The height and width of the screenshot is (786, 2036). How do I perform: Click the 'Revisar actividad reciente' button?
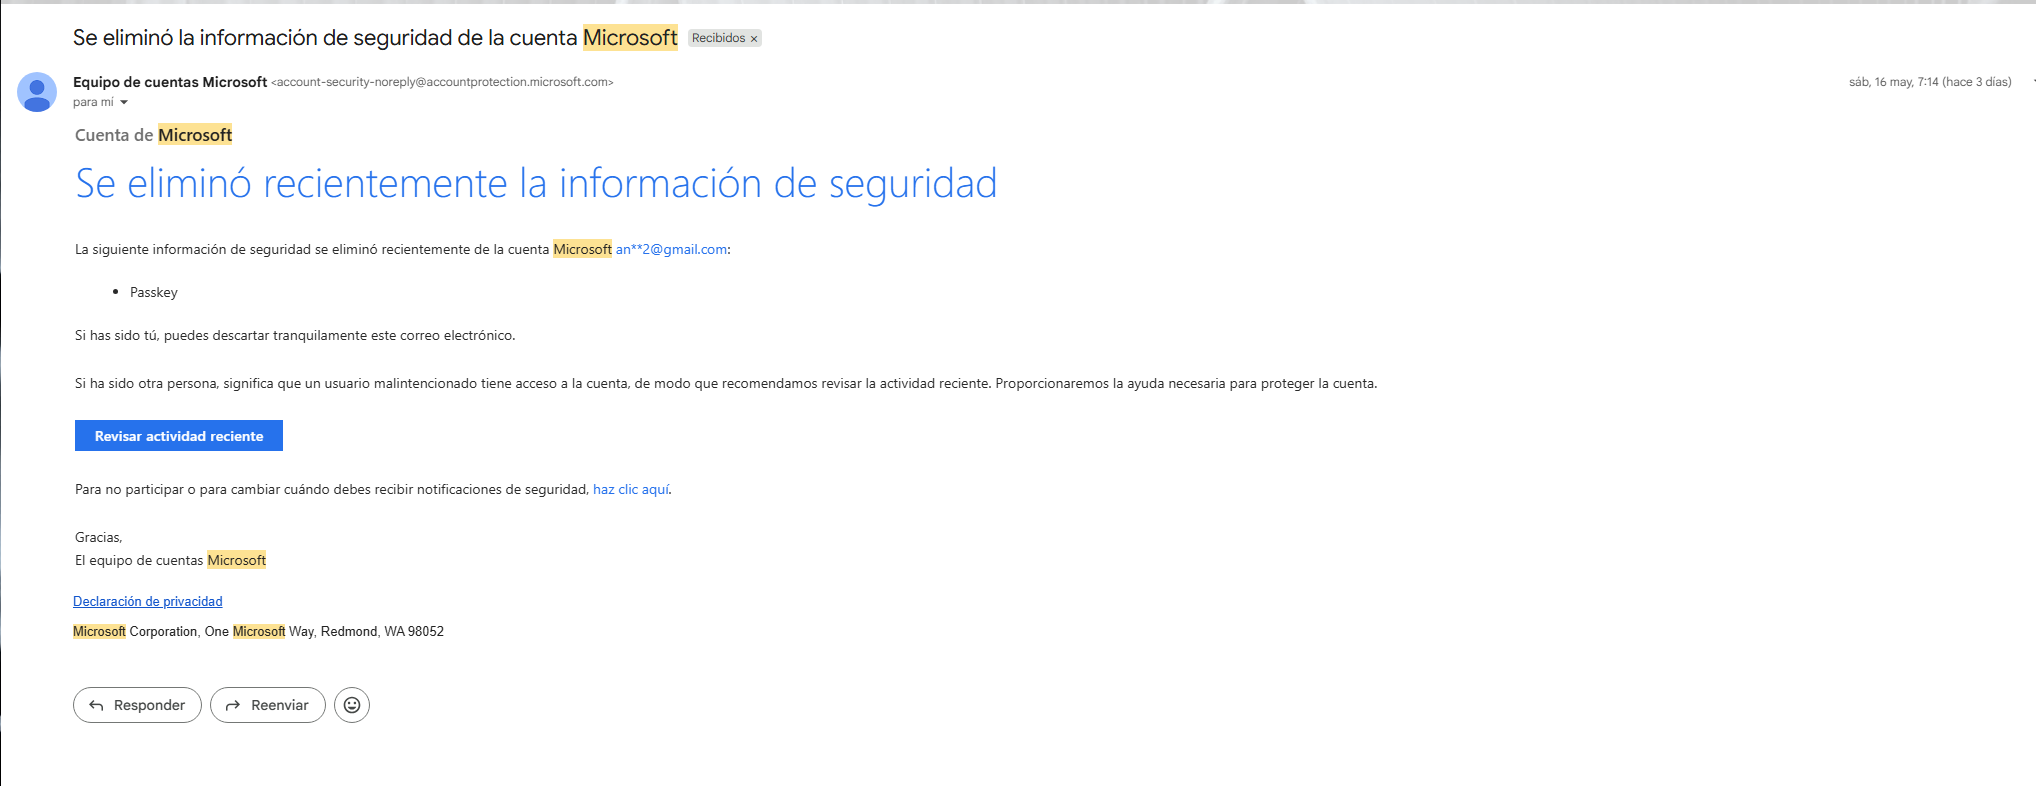(x=179, y=436)
